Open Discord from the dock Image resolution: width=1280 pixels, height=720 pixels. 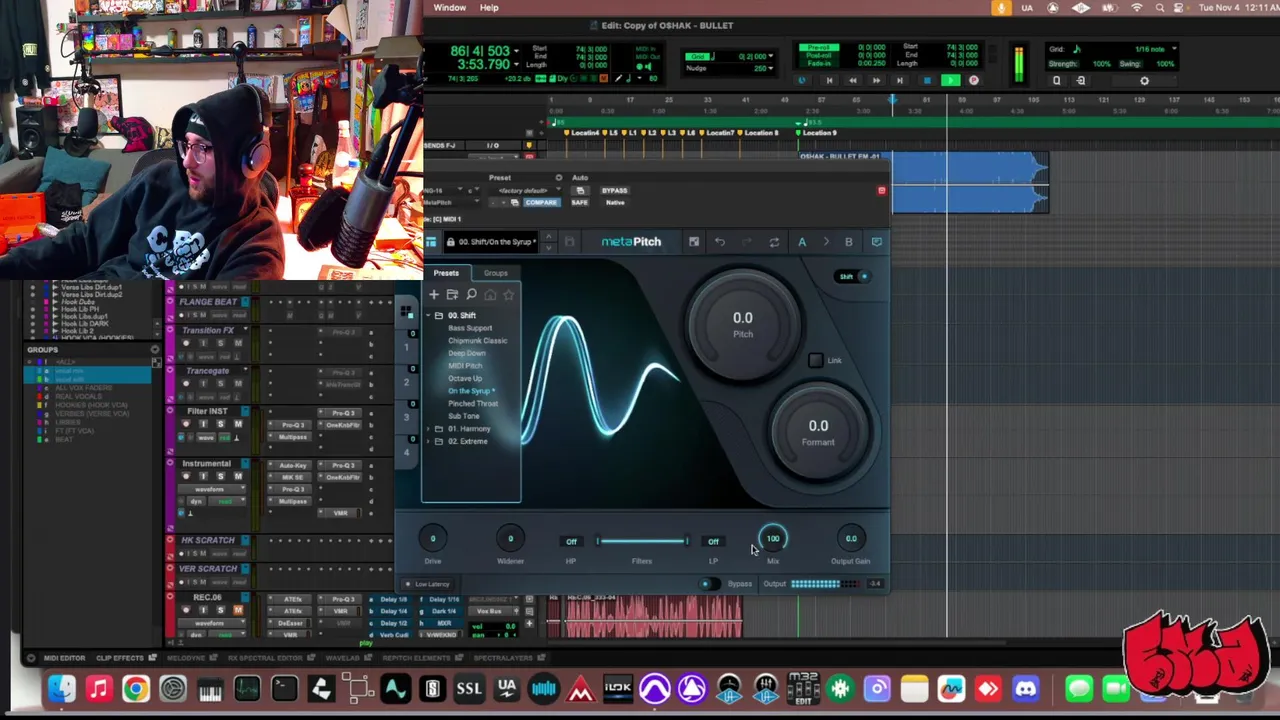coord(1026,689)
